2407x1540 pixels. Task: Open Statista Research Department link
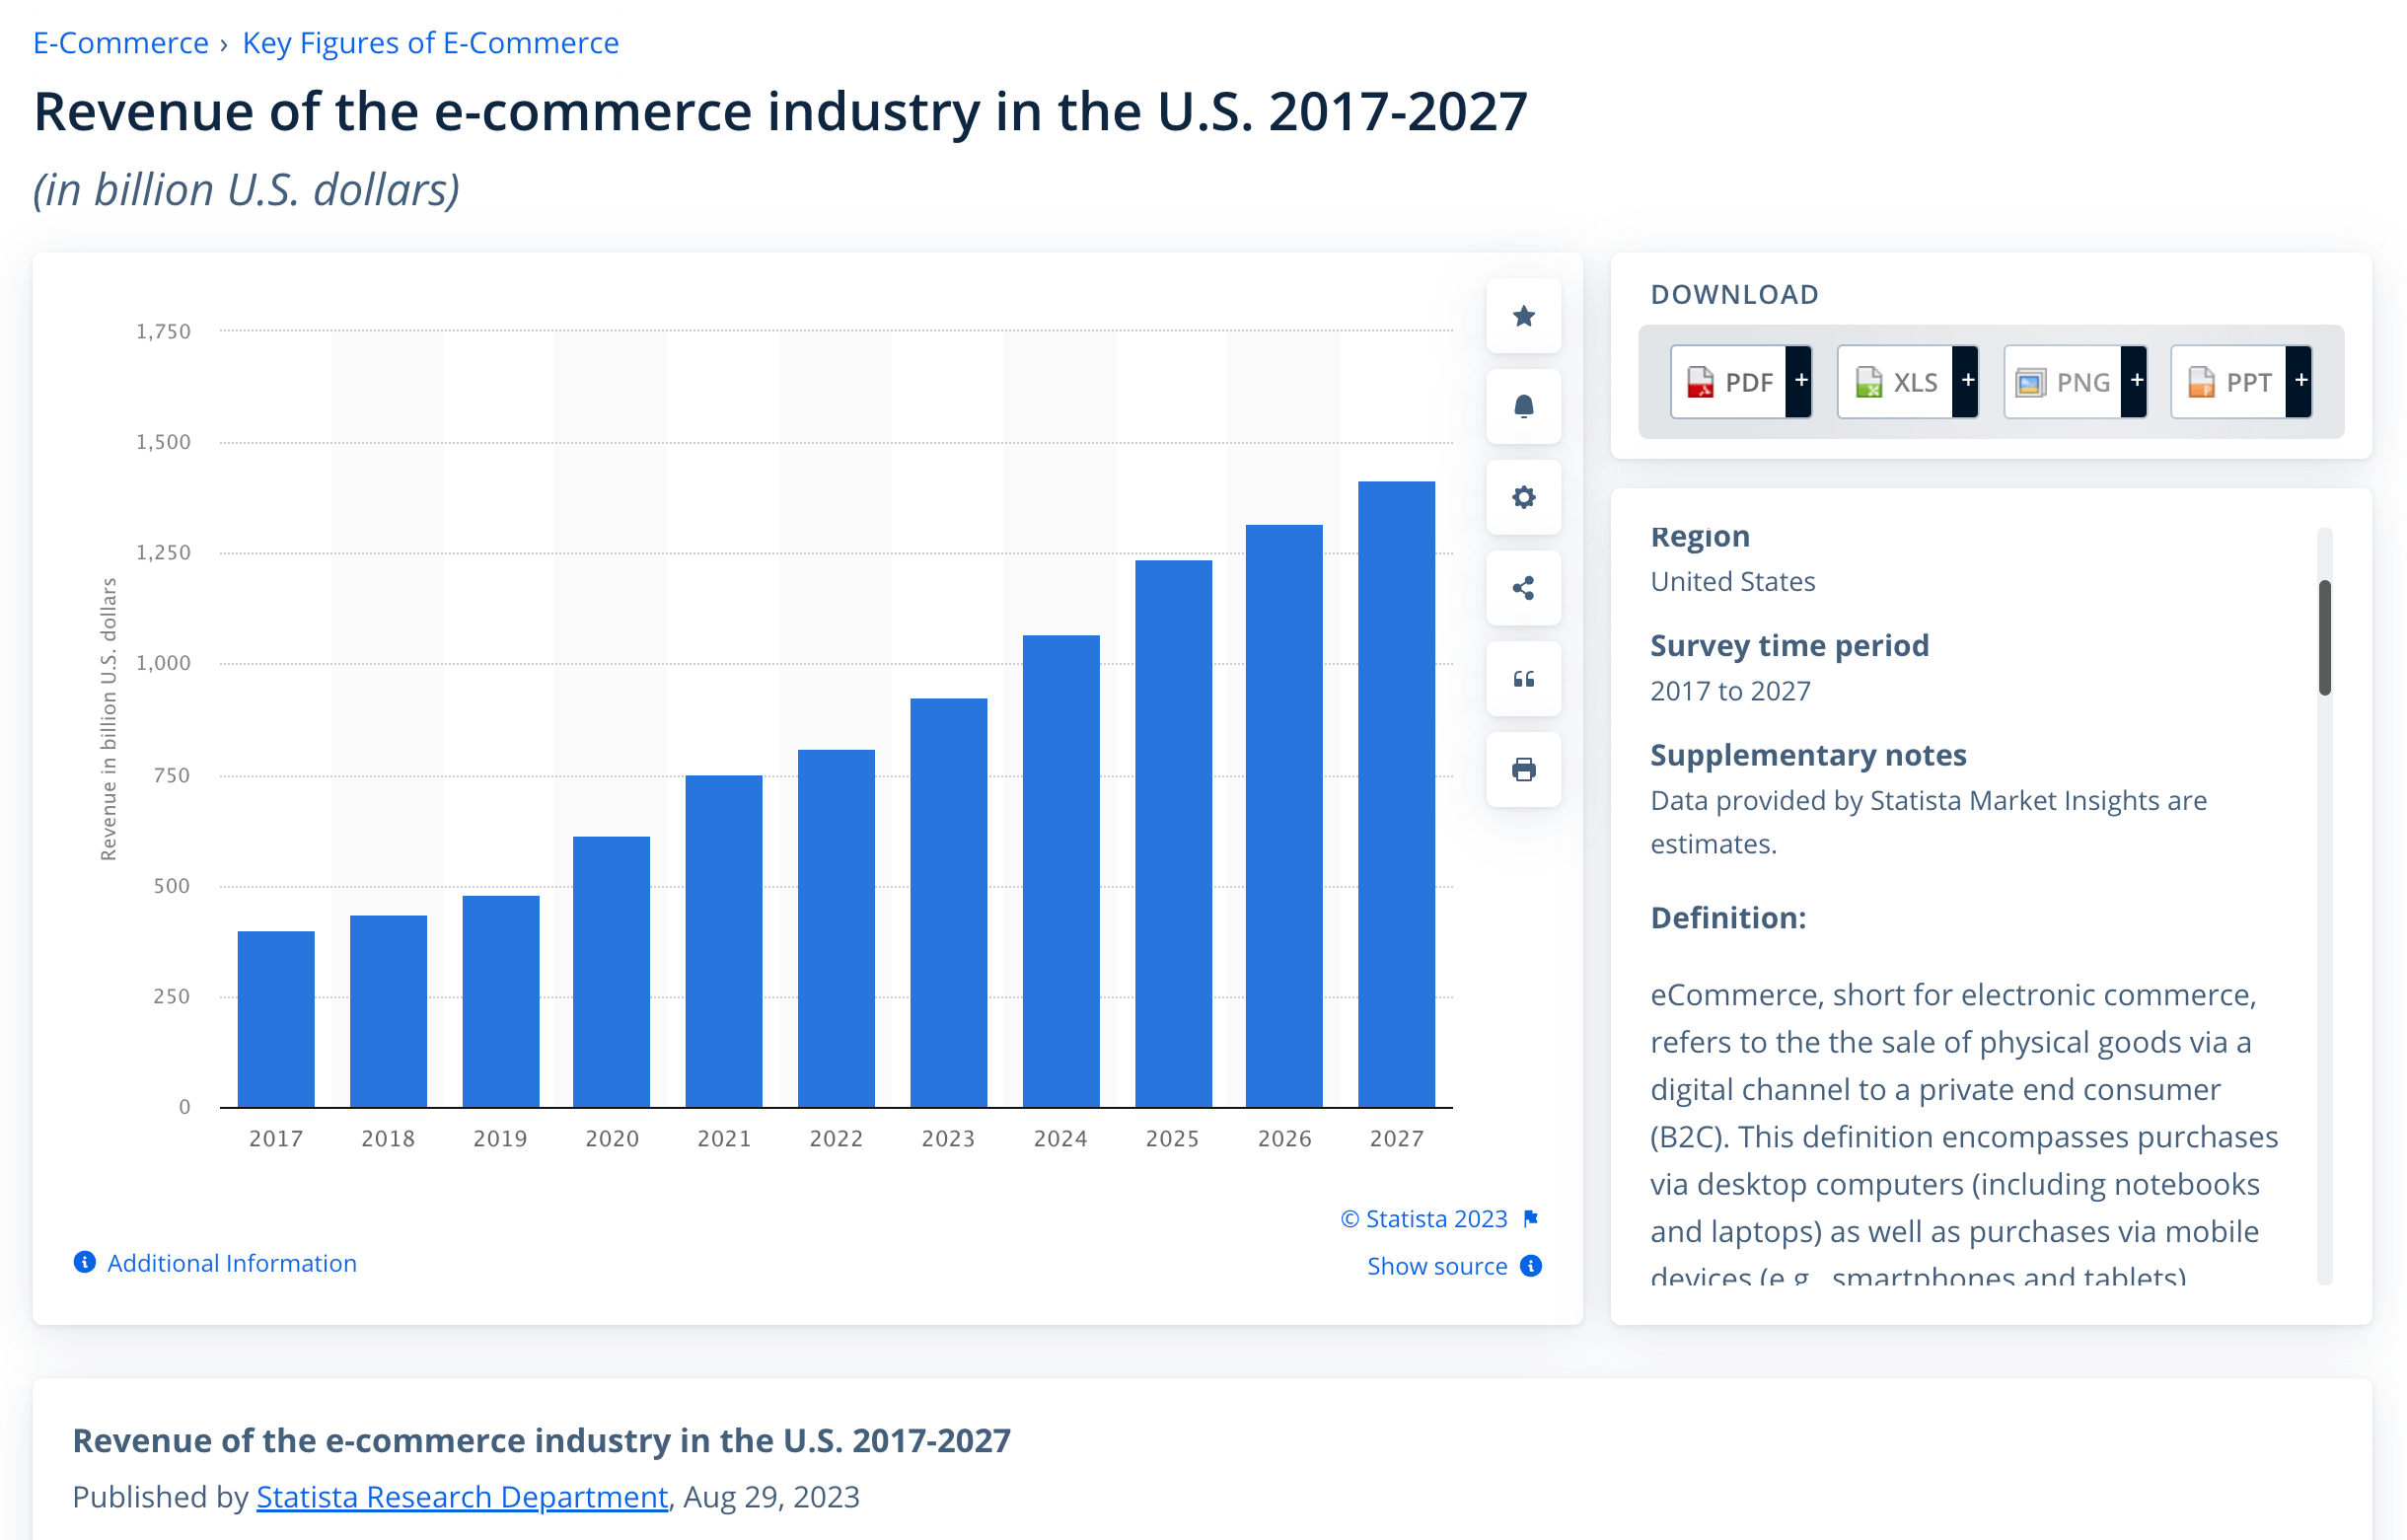(461, 1497)
